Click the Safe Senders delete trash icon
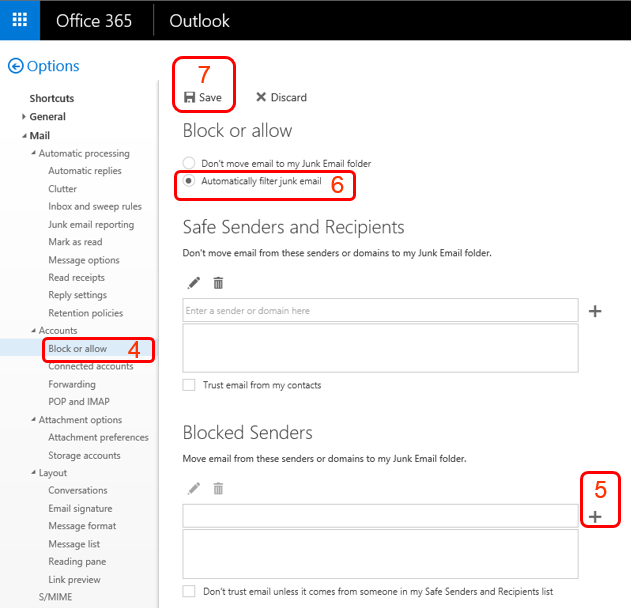This screenshot has height=608, width=631. (218, 283)
